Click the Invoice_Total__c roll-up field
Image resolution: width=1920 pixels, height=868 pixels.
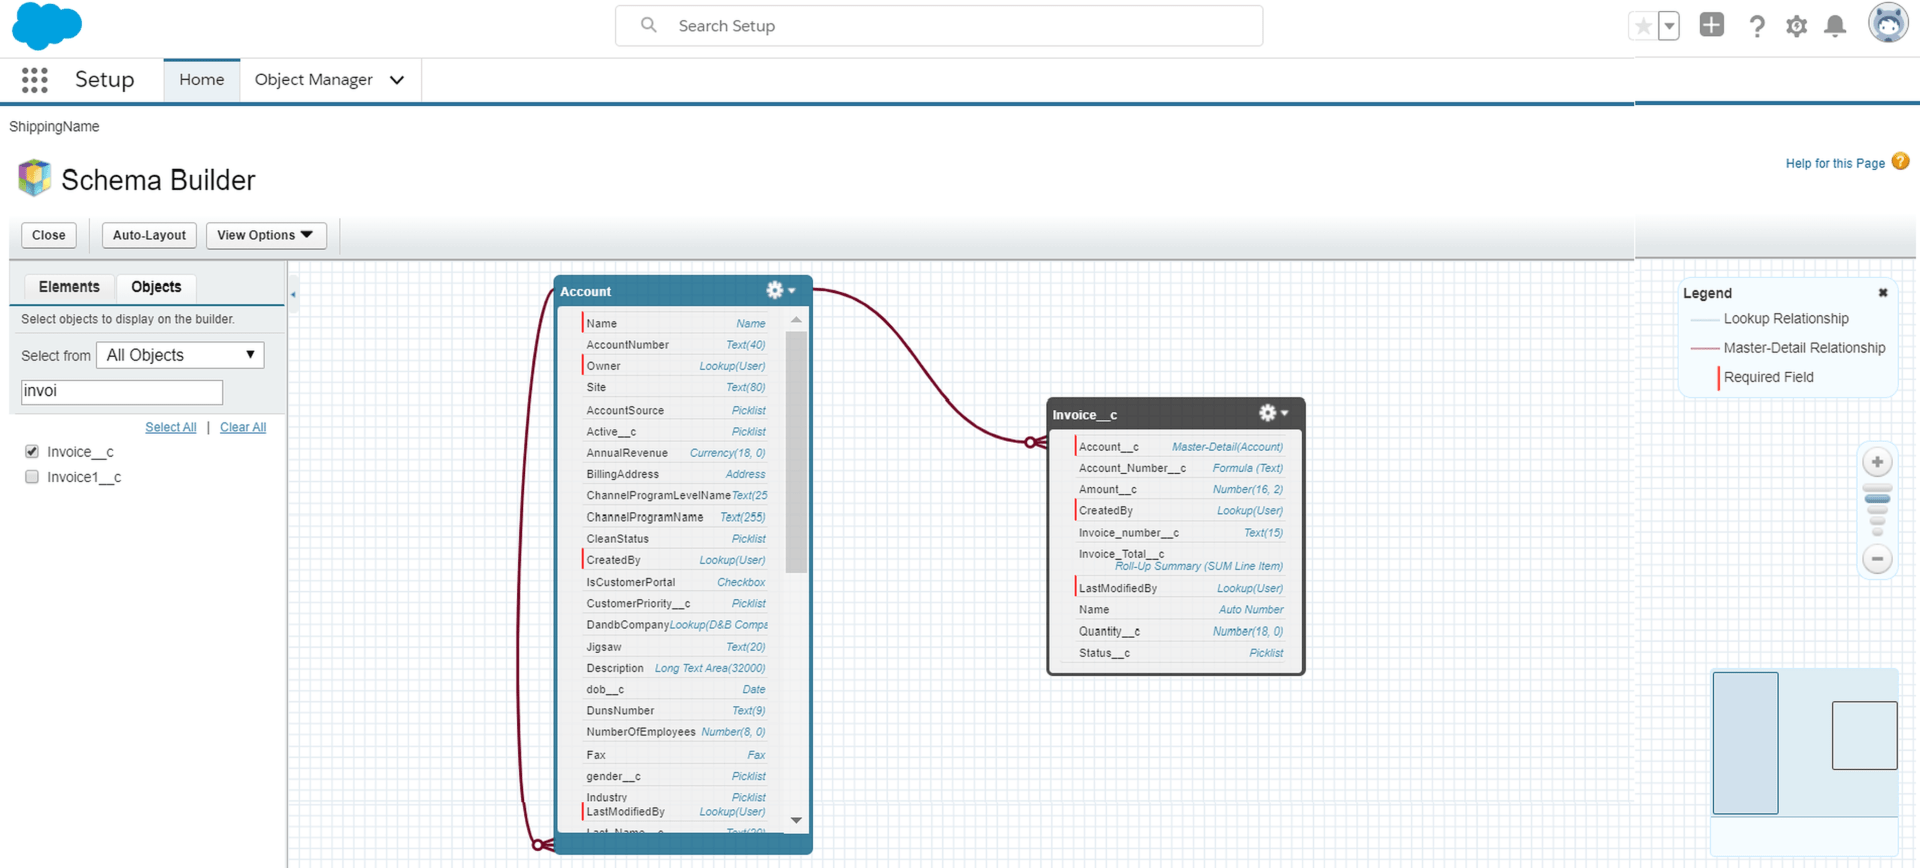pos(1180,560)
